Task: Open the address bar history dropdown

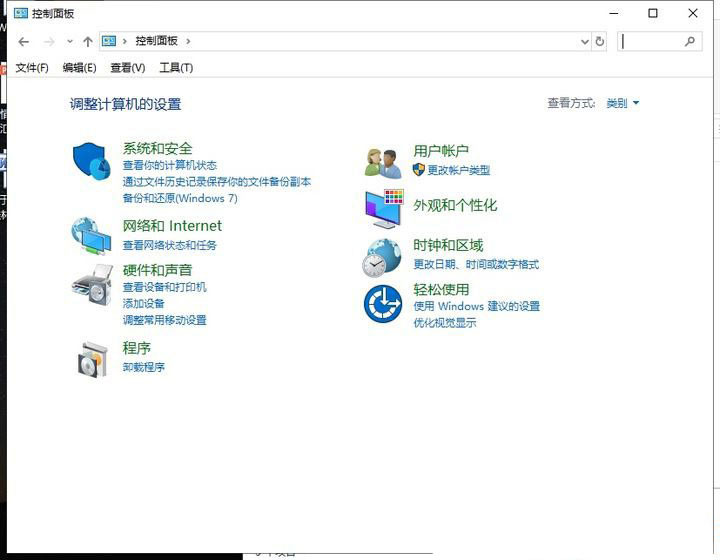Action: (585, 42)
